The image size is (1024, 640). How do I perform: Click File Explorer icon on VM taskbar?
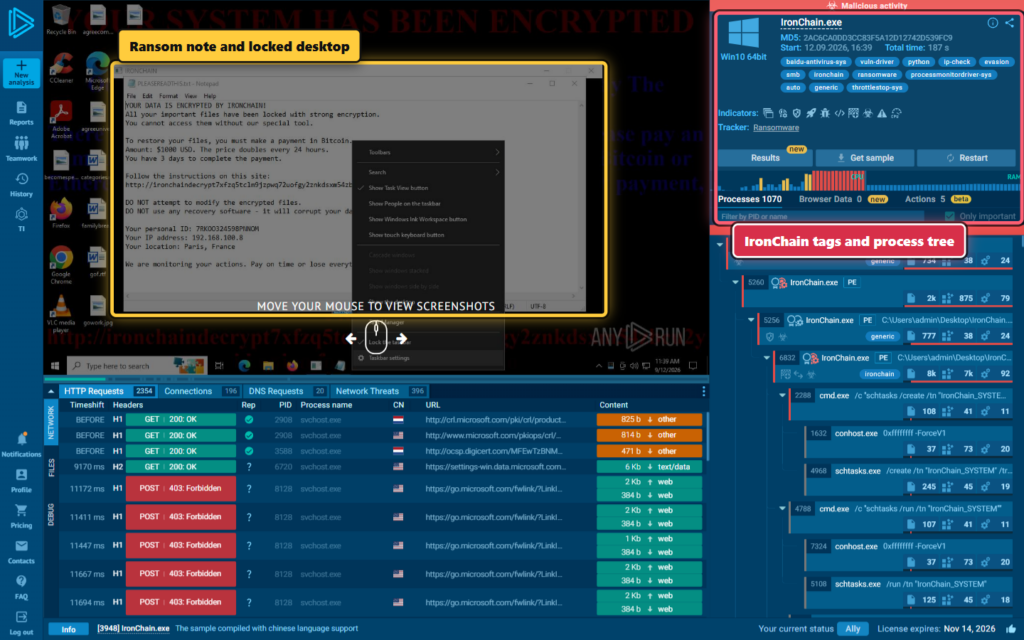[268, 366]
